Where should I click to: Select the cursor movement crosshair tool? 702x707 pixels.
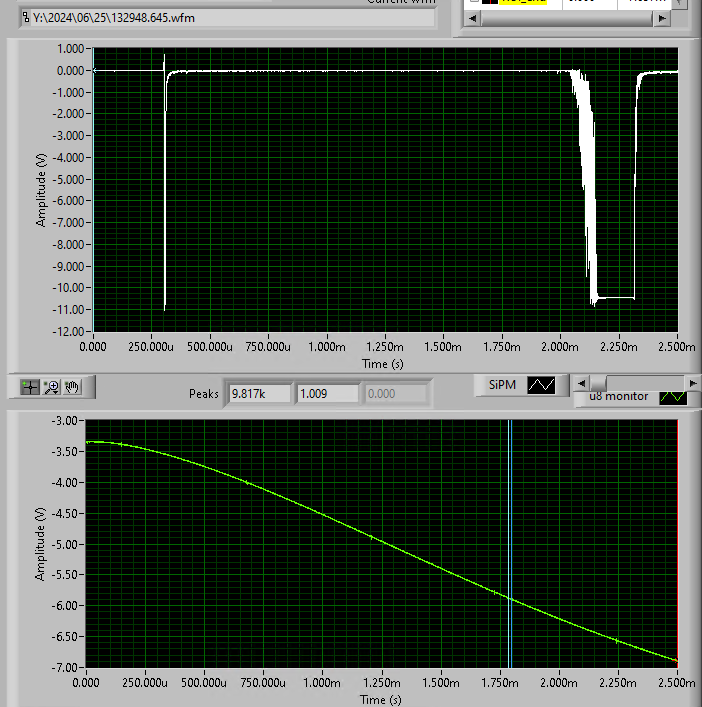(x=30, y=387)
